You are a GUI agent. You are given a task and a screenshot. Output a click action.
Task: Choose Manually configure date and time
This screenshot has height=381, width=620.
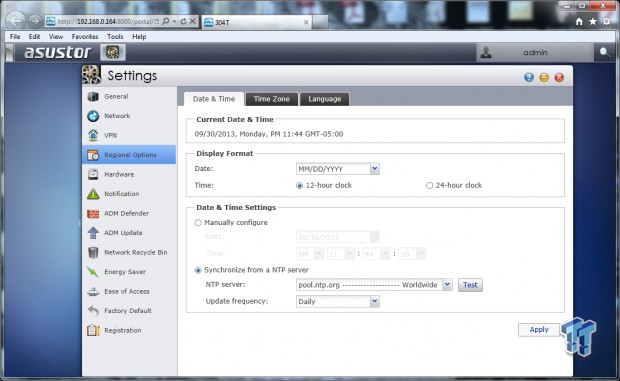198,223
